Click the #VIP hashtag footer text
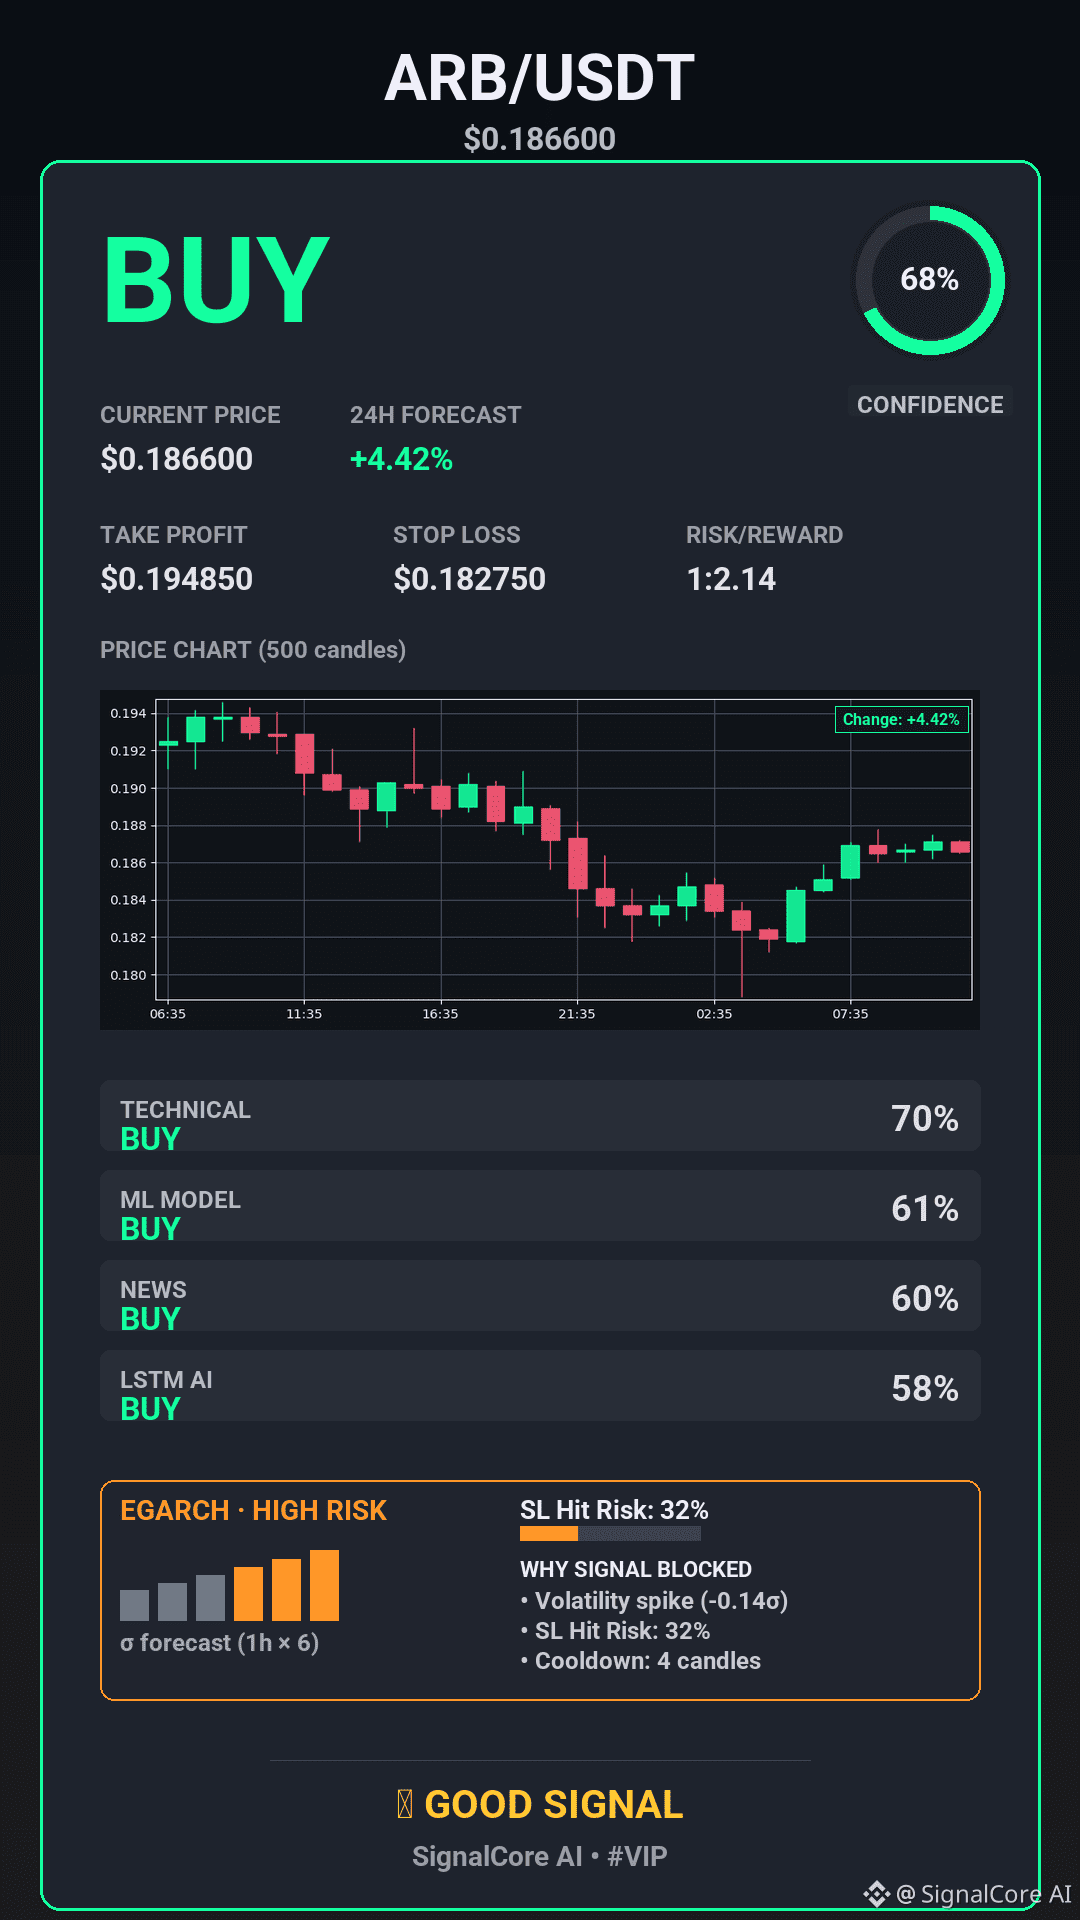The width and height of the screenshot is (1080, 1920). [637, 1856]
